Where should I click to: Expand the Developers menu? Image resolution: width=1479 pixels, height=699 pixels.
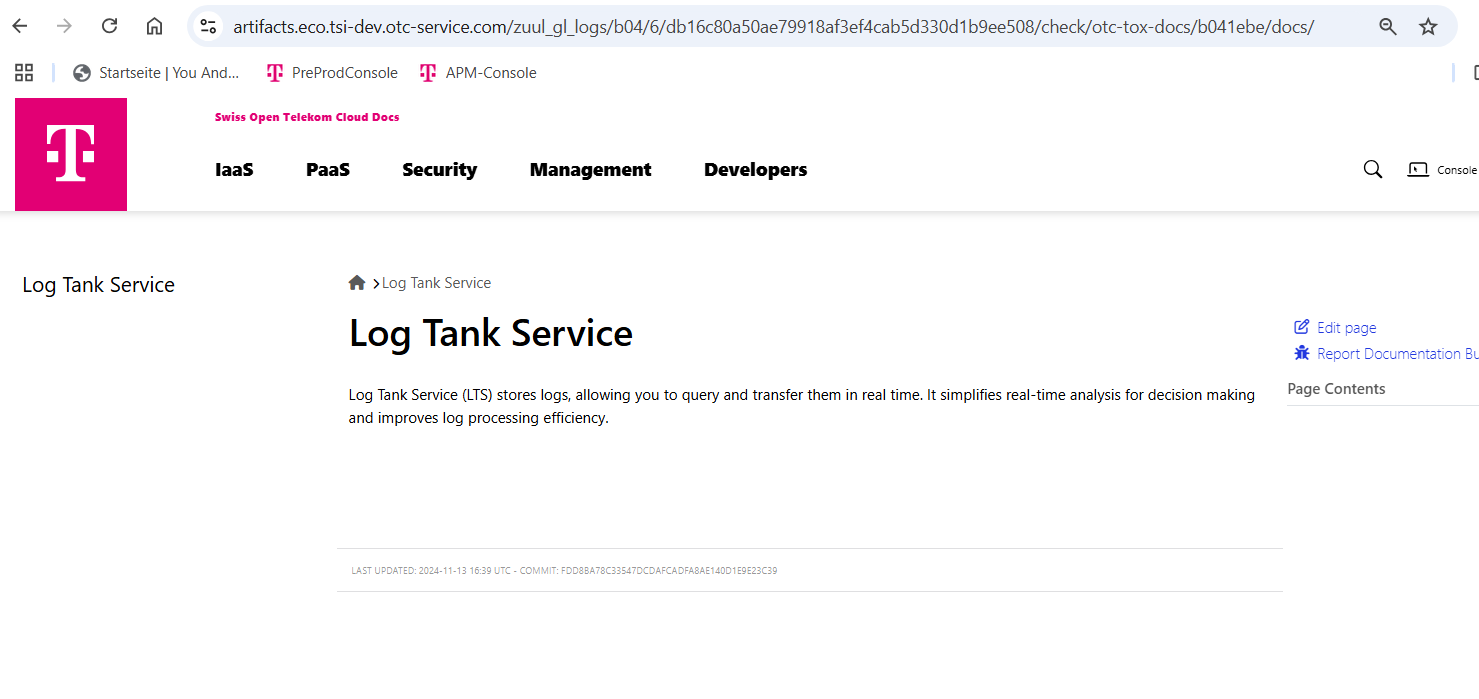click(x=755, y=170)
